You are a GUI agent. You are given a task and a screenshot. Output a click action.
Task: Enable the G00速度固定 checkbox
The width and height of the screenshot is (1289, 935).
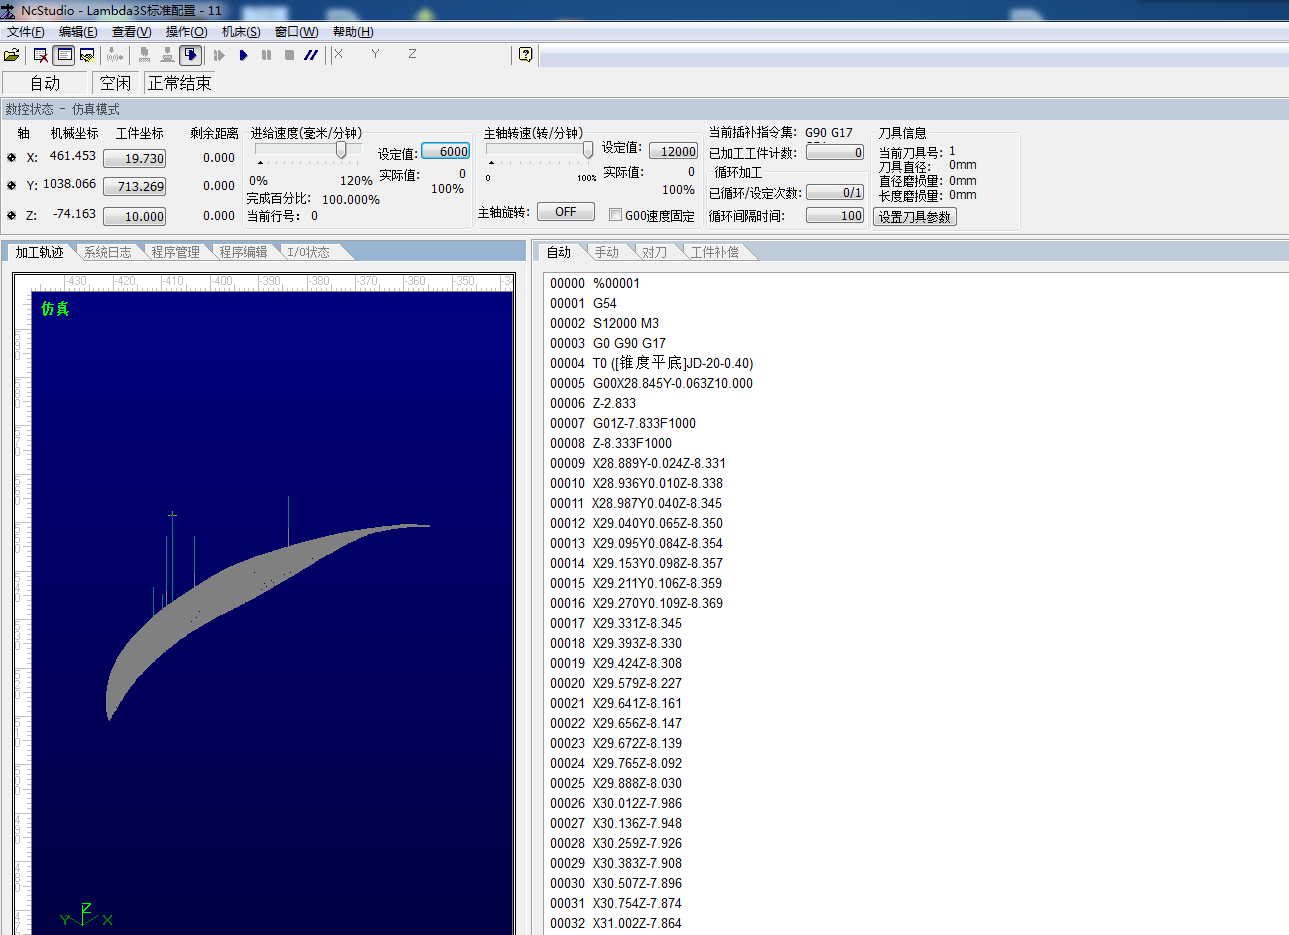(x=616, y=215)
